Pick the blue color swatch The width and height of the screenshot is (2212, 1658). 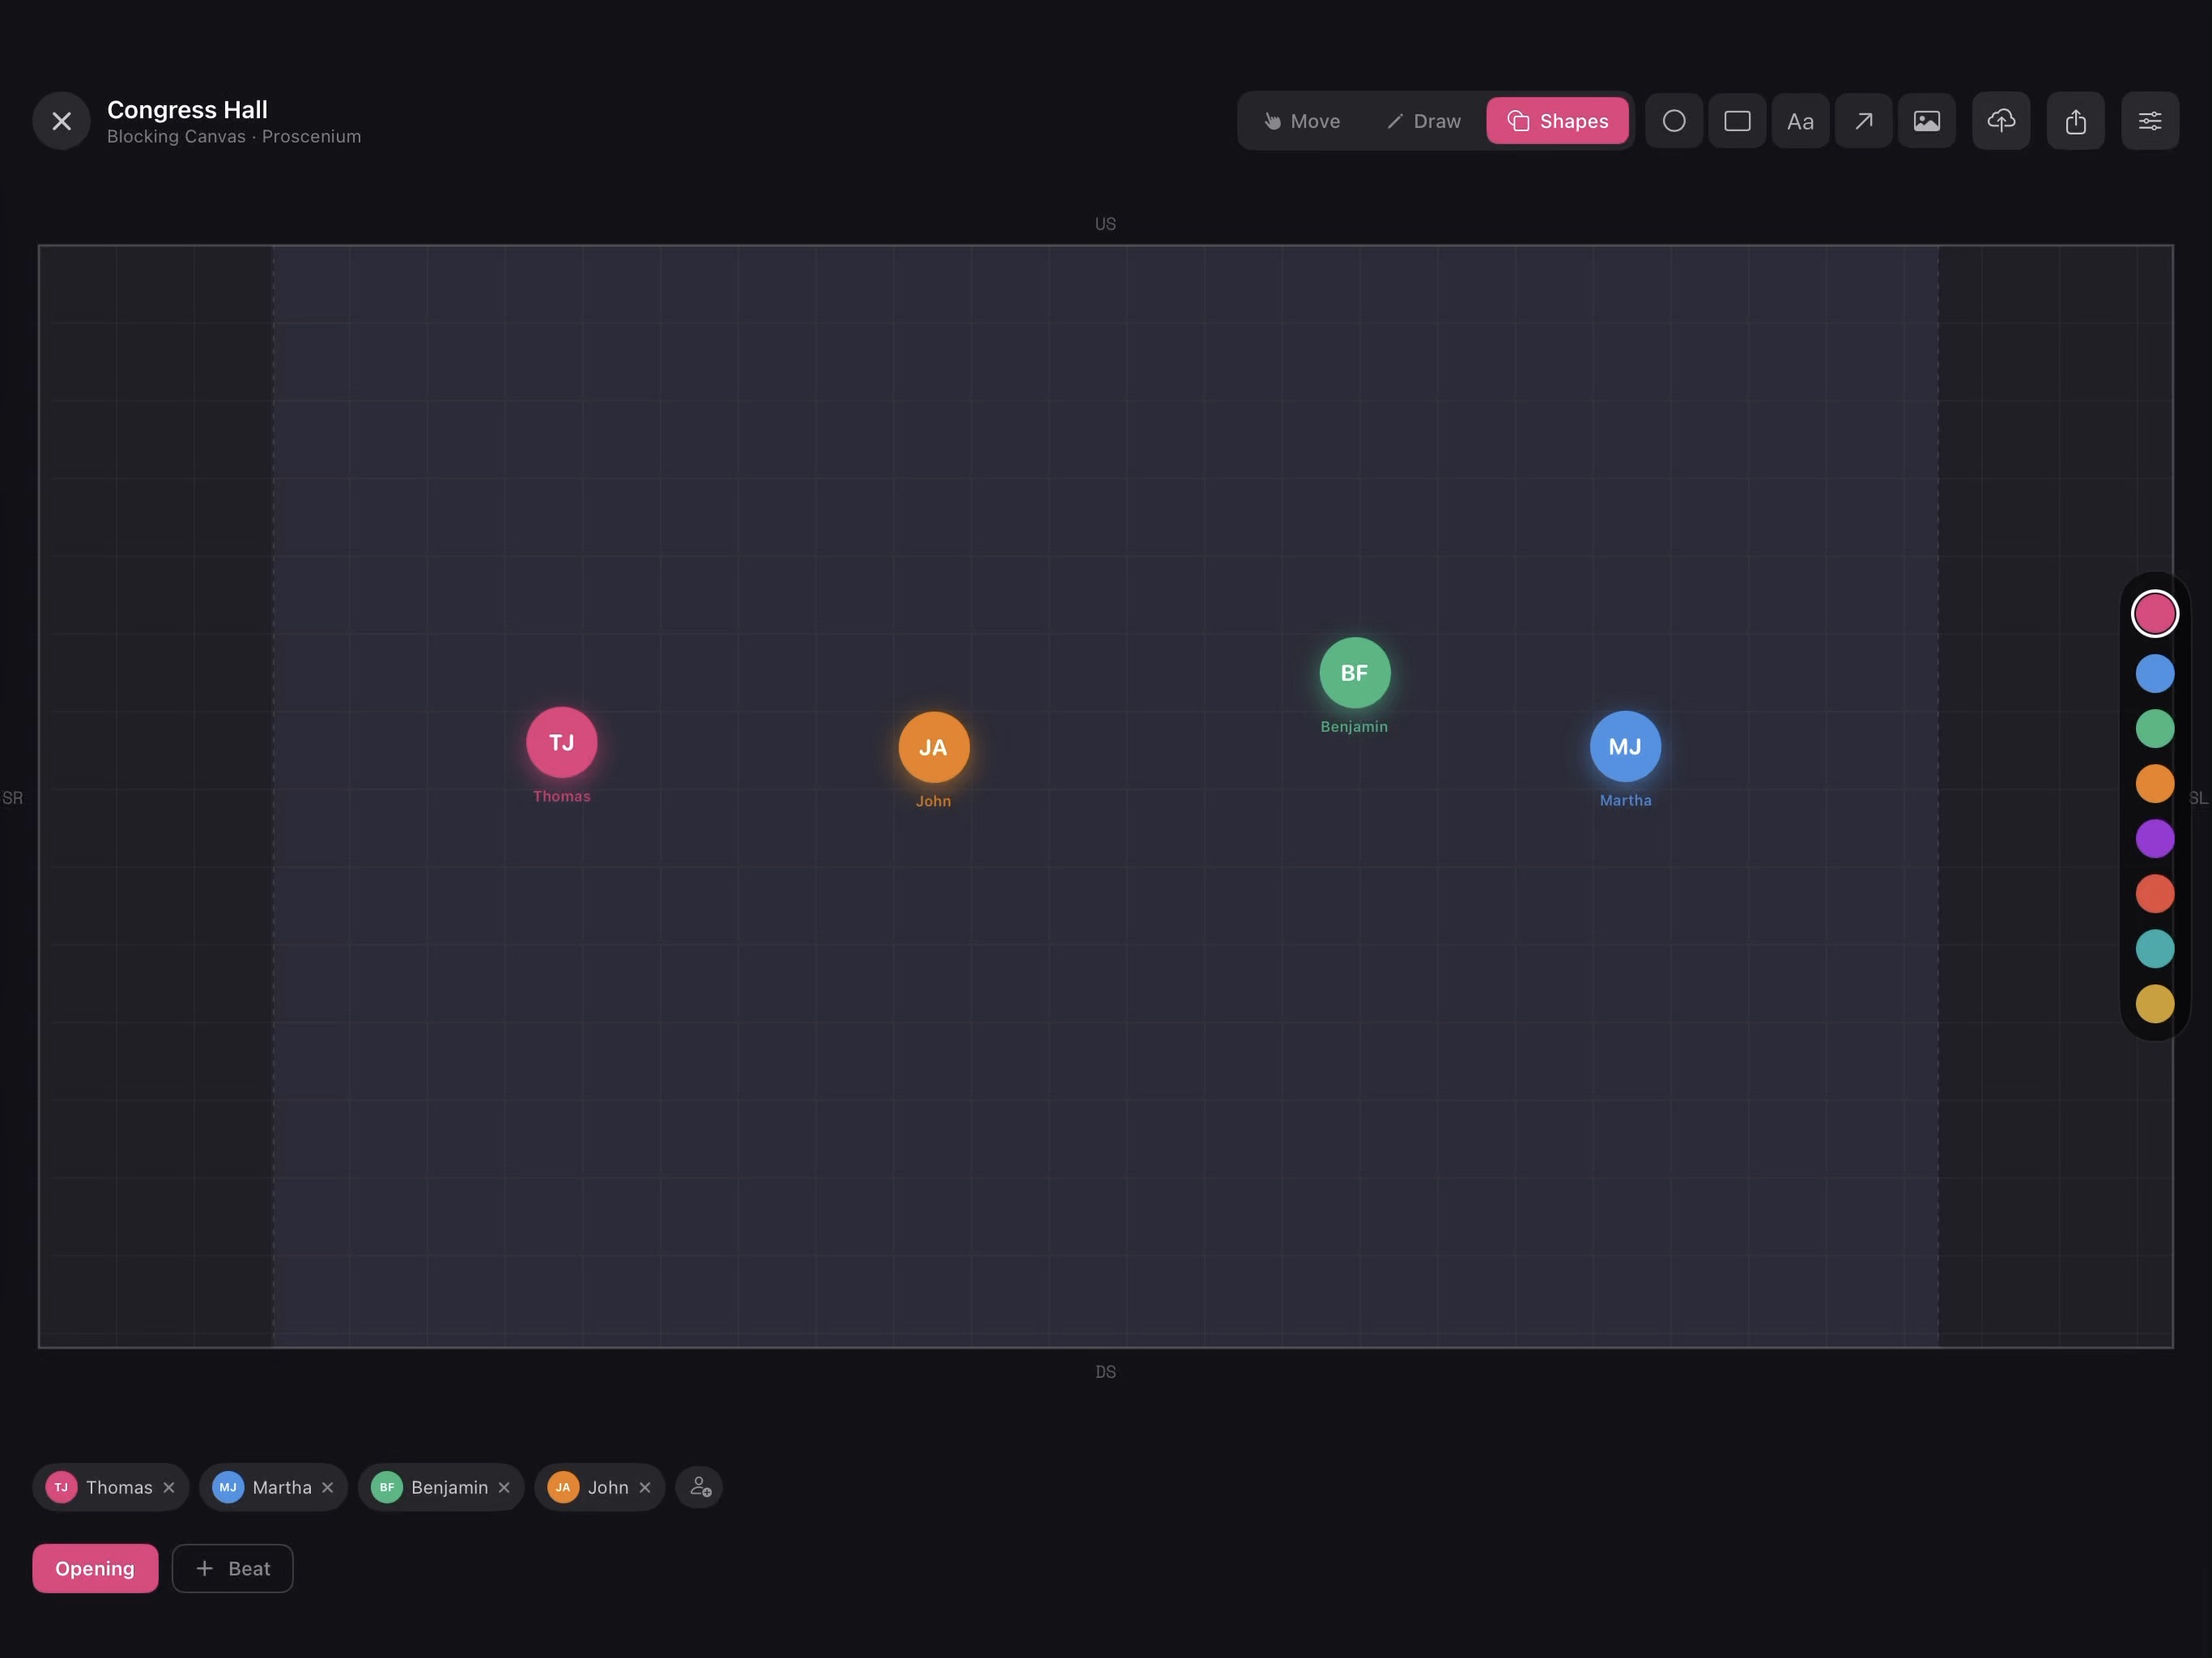(x=2155, y=673)
